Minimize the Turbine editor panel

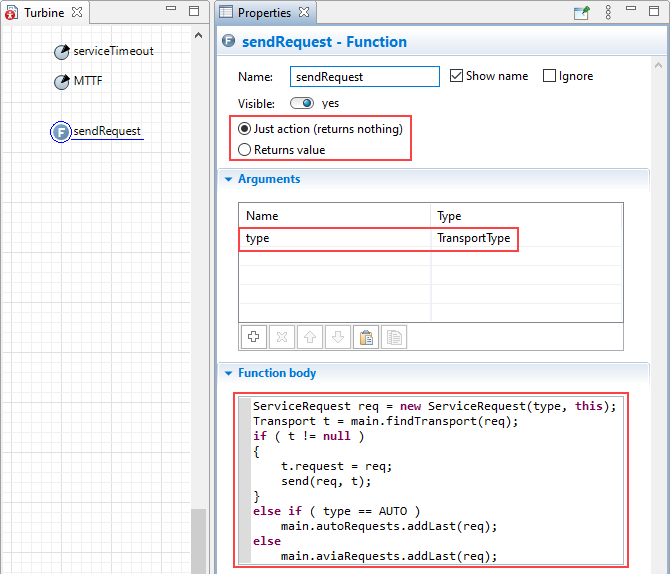[171, 8]
